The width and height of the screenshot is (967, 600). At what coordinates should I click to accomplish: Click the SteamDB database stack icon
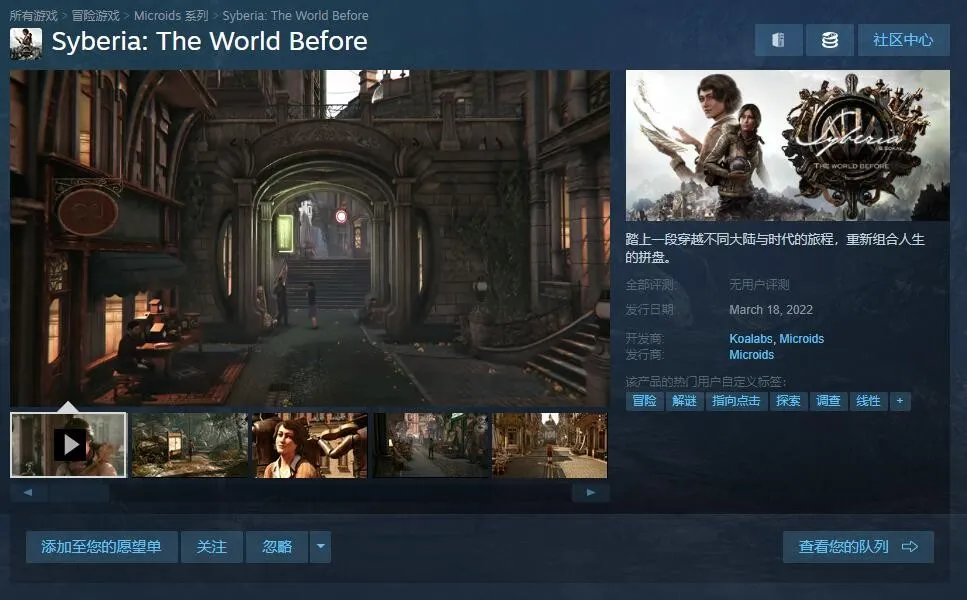point(829,40)
